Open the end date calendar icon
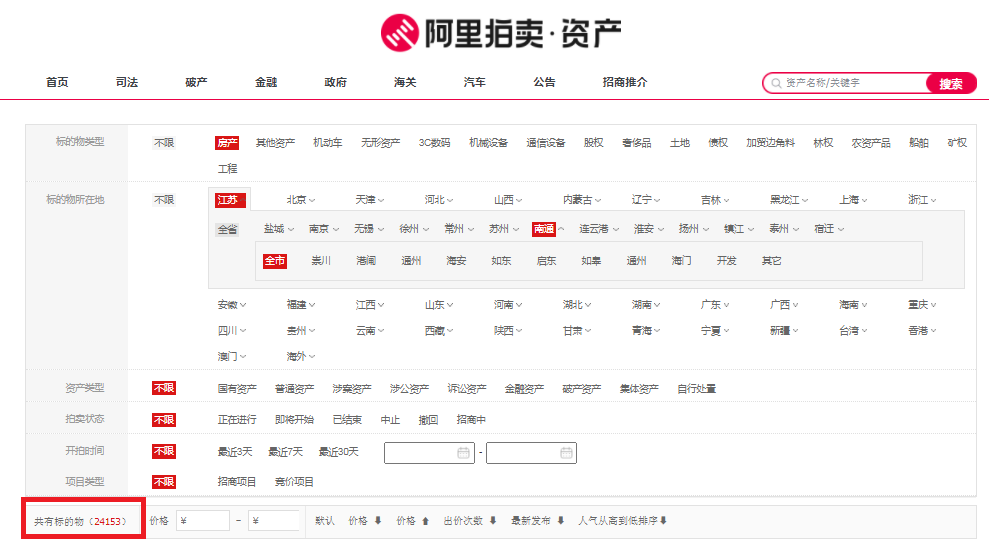Screen dimensions: 989x542 click(566, 452)
